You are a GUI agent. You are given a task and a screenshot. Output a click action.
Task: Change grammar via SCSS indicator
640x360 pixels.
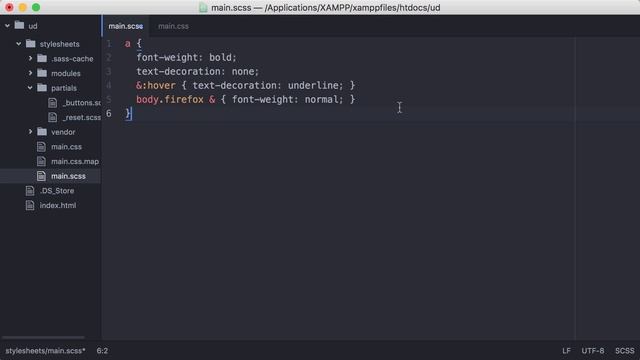pos(624,351)
